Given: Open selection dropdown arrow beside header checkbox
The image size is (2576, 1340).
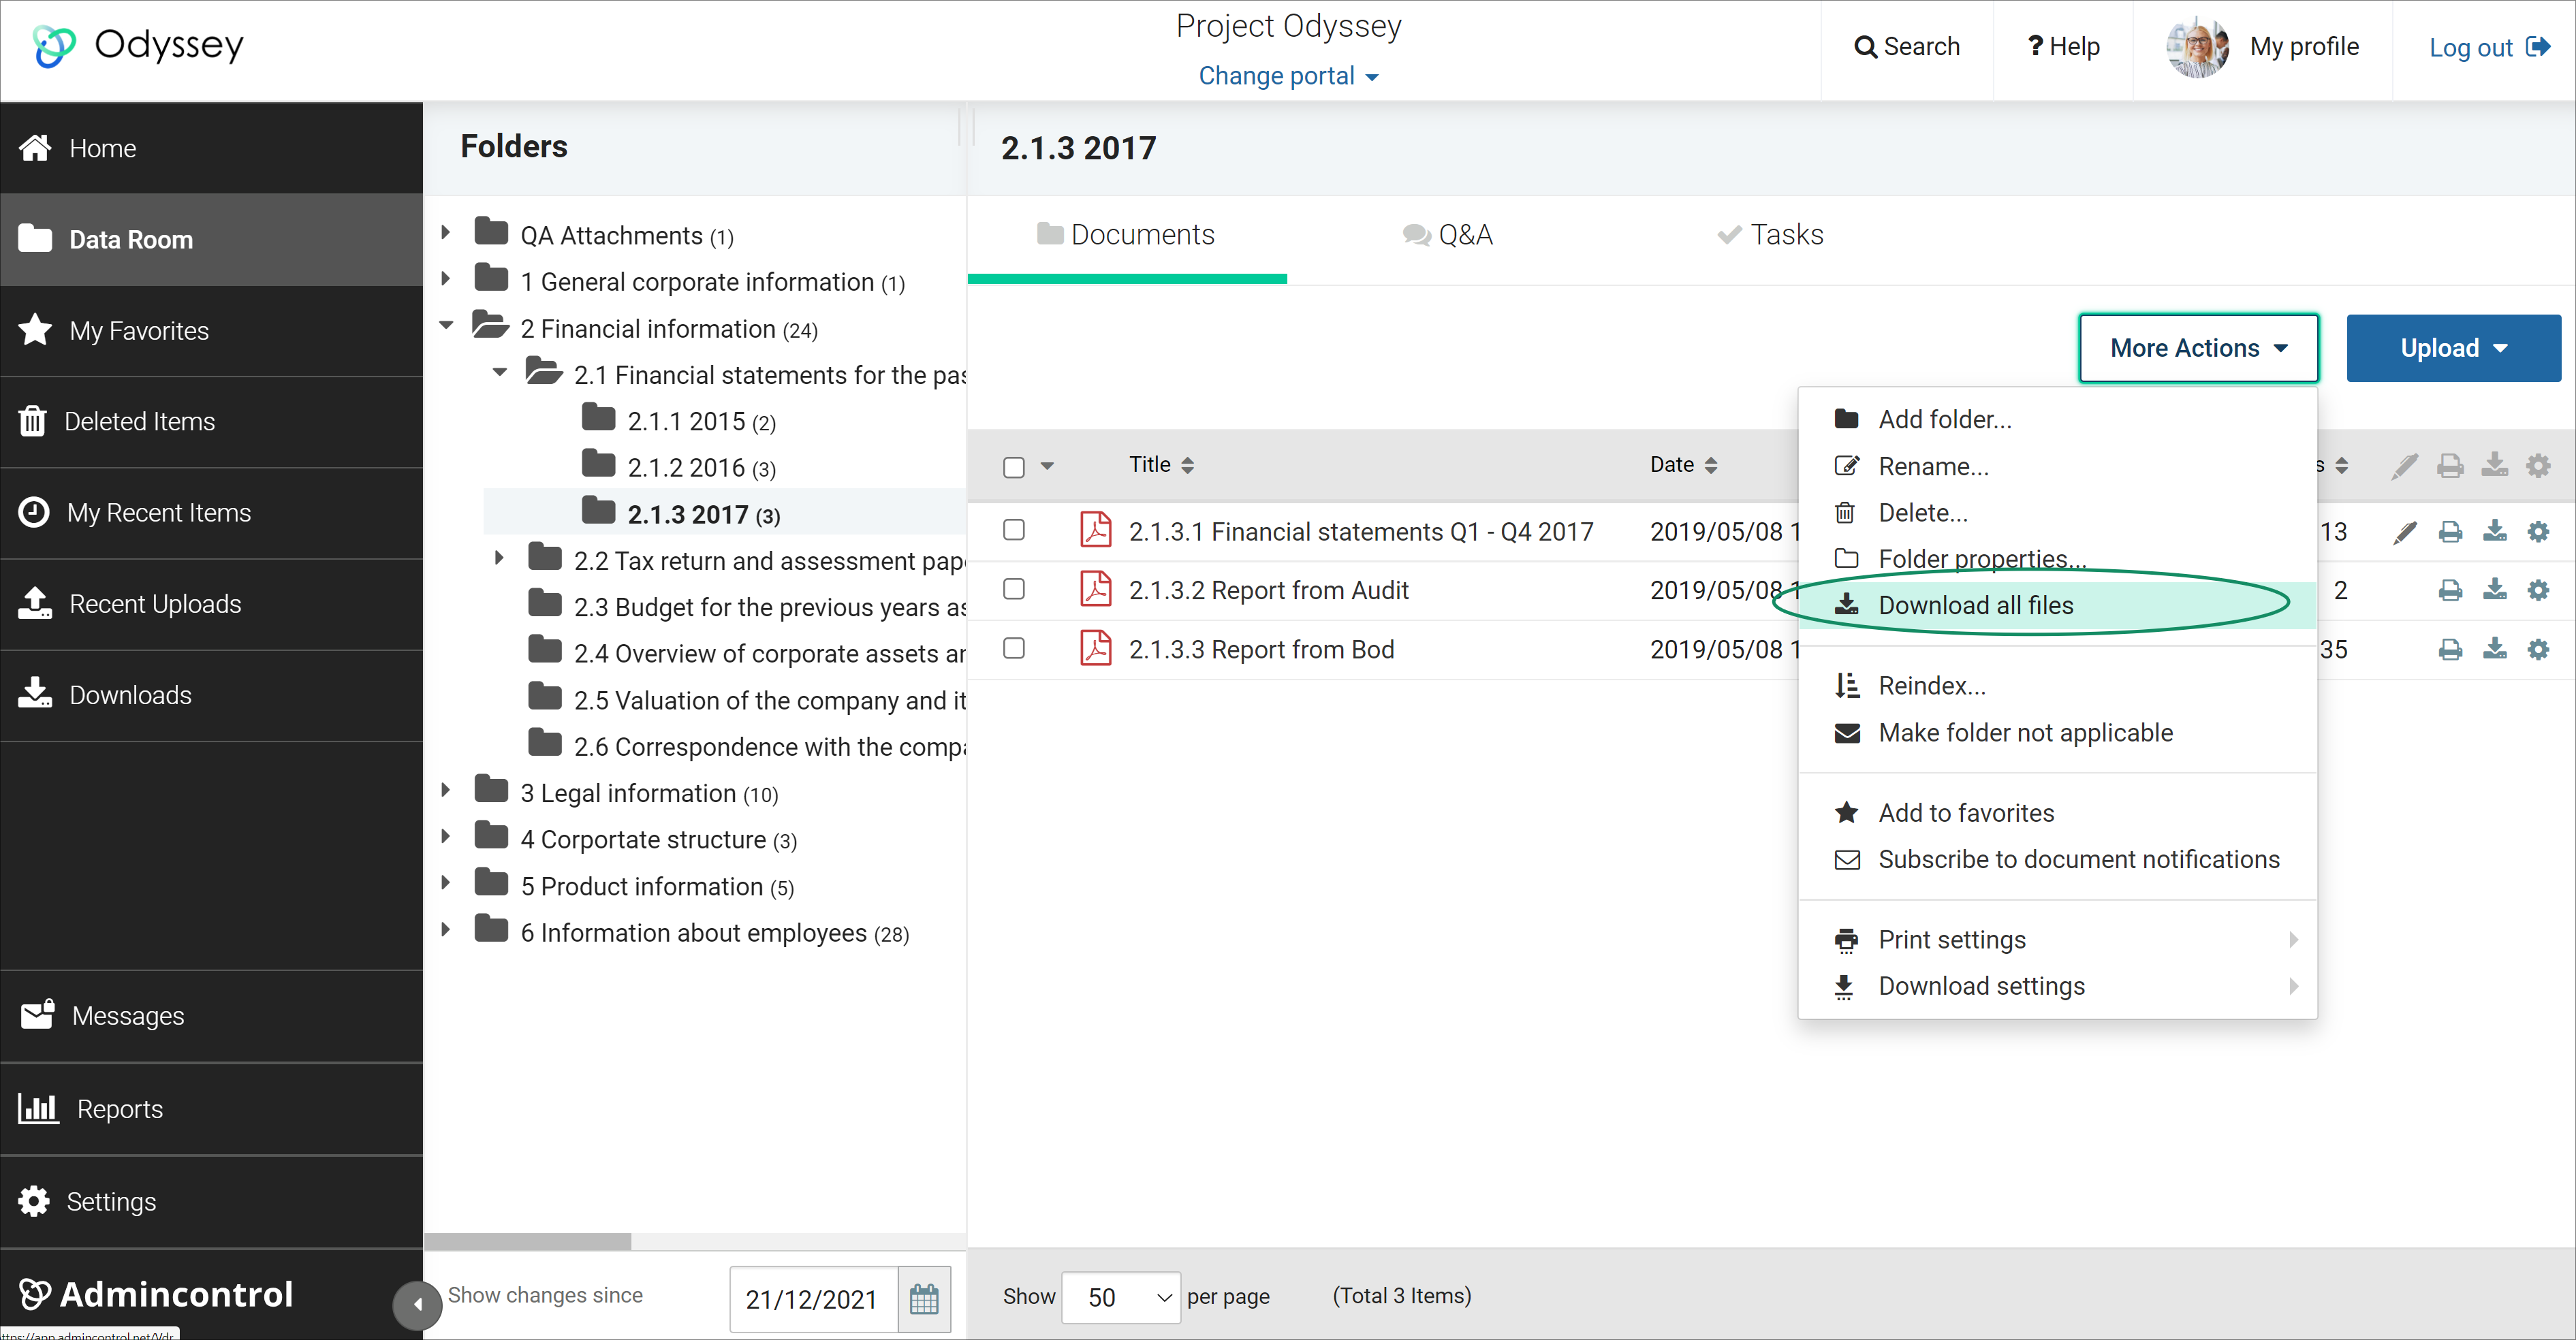Looking at the screenshot, I should (x=1047, y=465).
